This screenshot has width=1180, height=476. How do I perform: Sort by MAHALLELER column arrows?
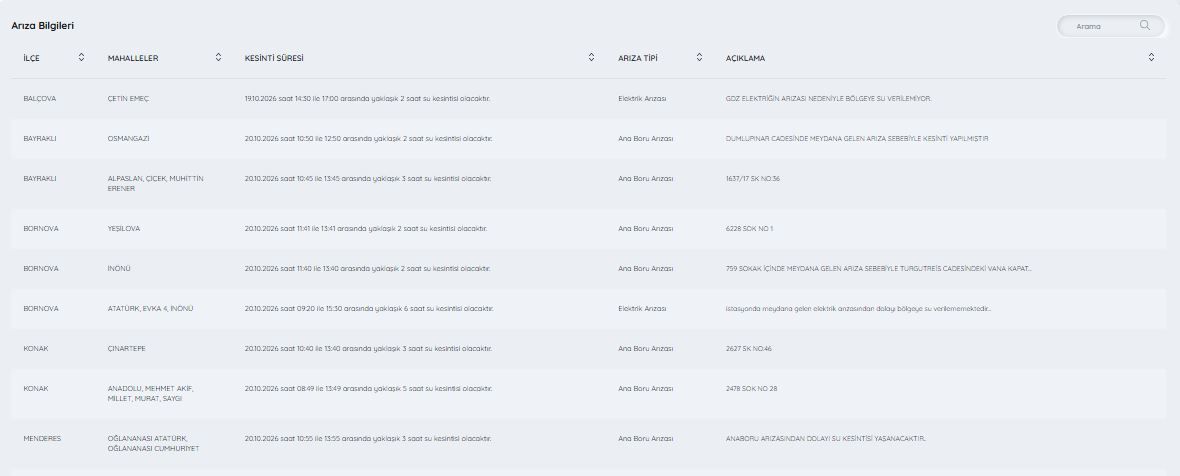[218, 57]
